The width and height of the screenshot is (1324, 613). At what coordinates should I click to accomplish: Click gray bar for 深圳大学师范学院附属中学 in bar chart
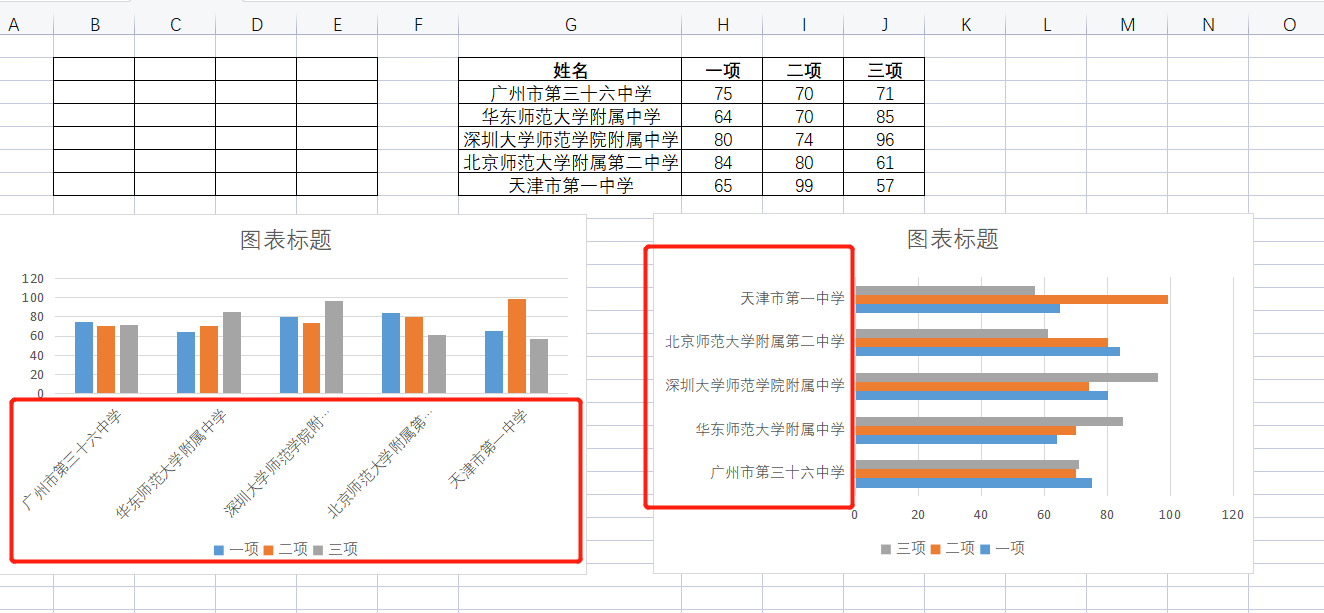pos(1006,377)
